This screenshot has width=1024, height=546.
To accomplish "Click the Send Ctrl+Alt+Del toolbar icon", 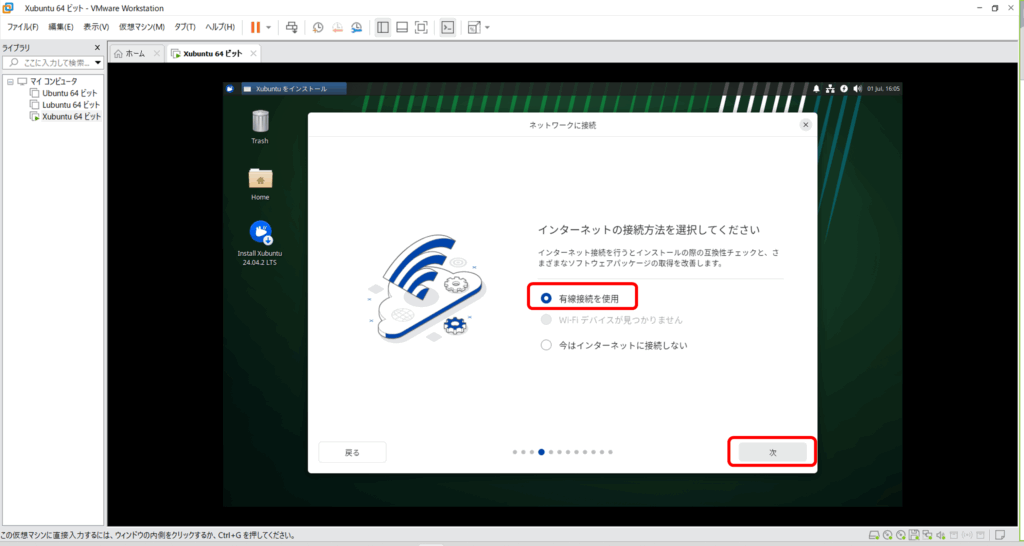I will coord(291,27).
